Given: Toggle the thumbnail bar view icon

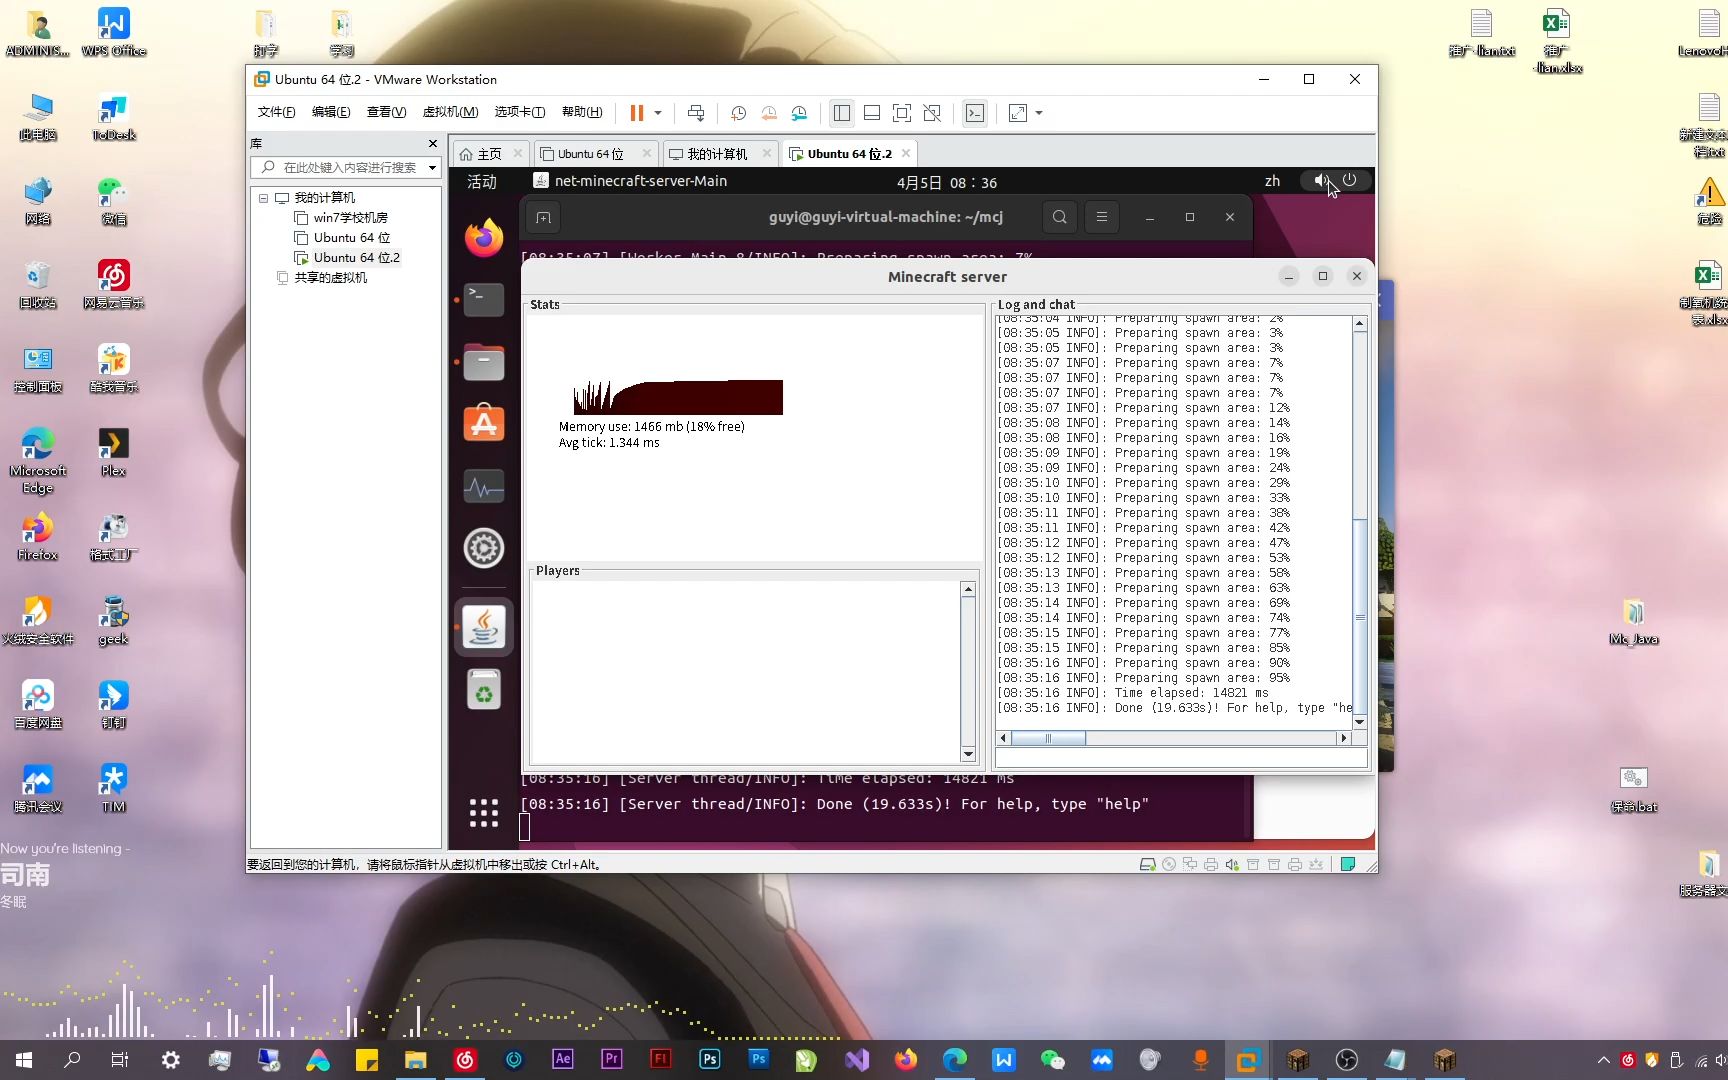Looking at the screenshot, I should tap(872, 113).
